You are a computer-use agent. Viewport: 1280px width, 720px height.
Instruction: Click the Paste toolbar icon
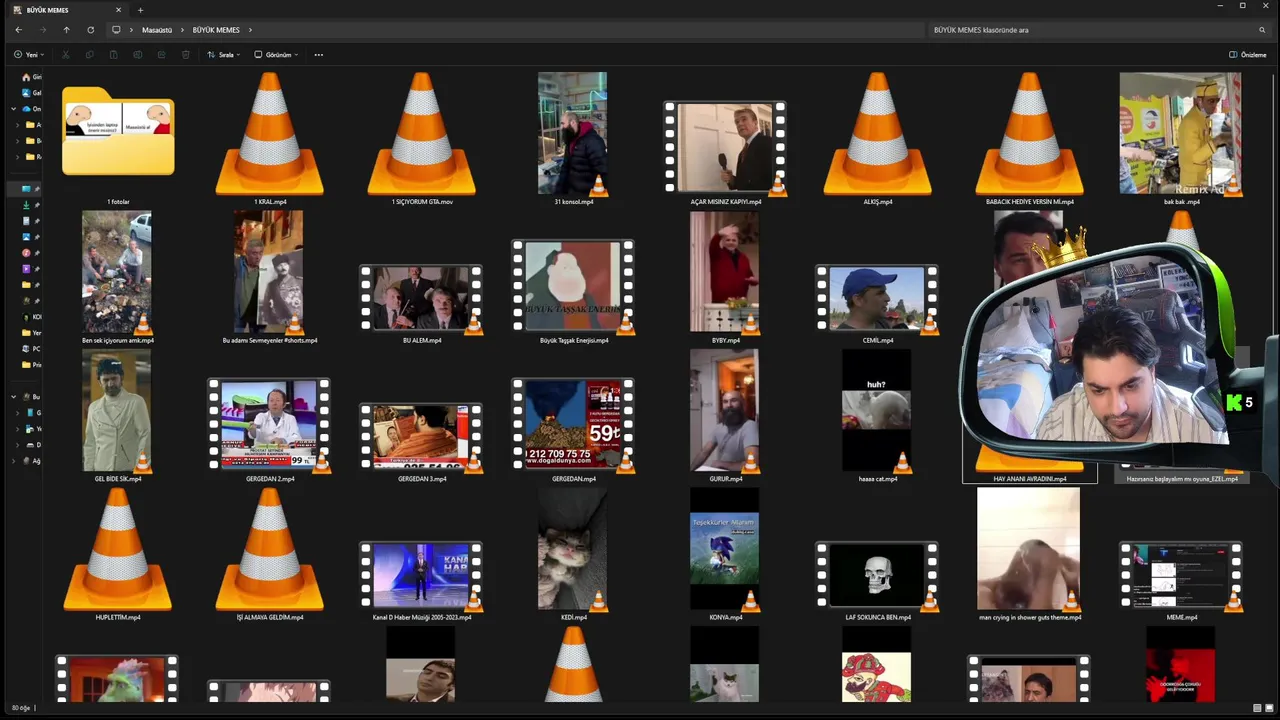pyautogui.click(x=113, y=55)
